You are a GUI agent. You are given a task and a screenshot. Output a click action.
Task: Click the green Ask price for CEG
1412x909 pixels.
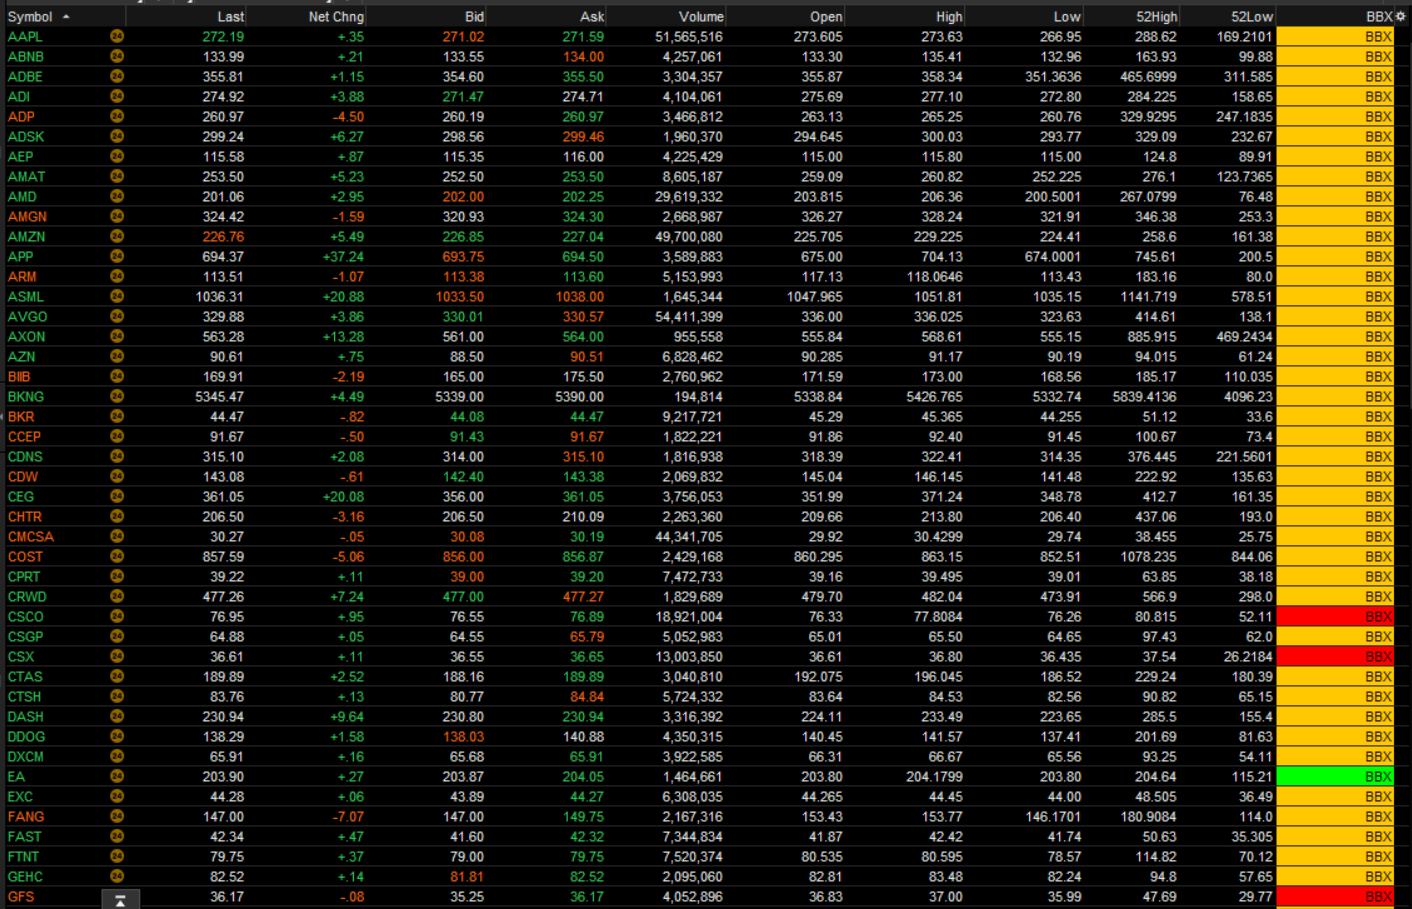point(582,497)
